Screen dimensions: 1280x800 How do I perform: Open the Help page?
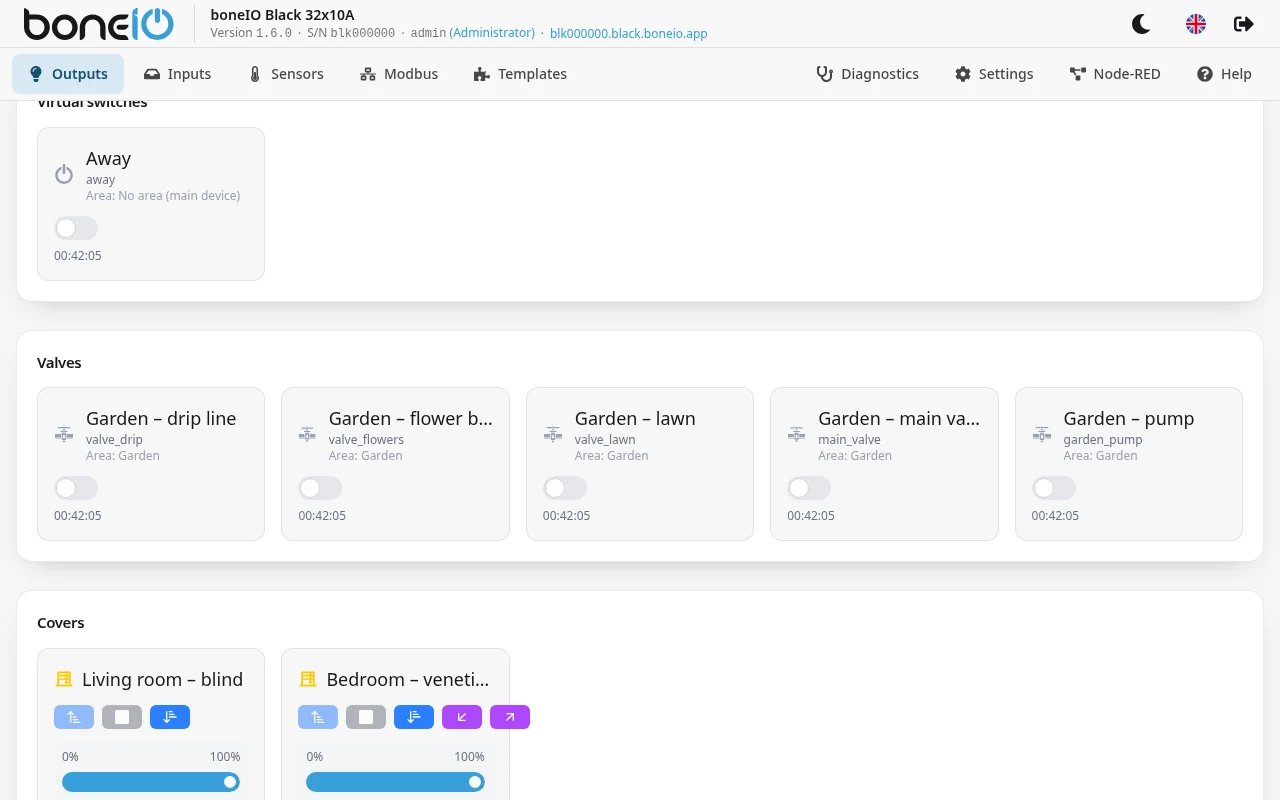click(x=1224, y=74)
